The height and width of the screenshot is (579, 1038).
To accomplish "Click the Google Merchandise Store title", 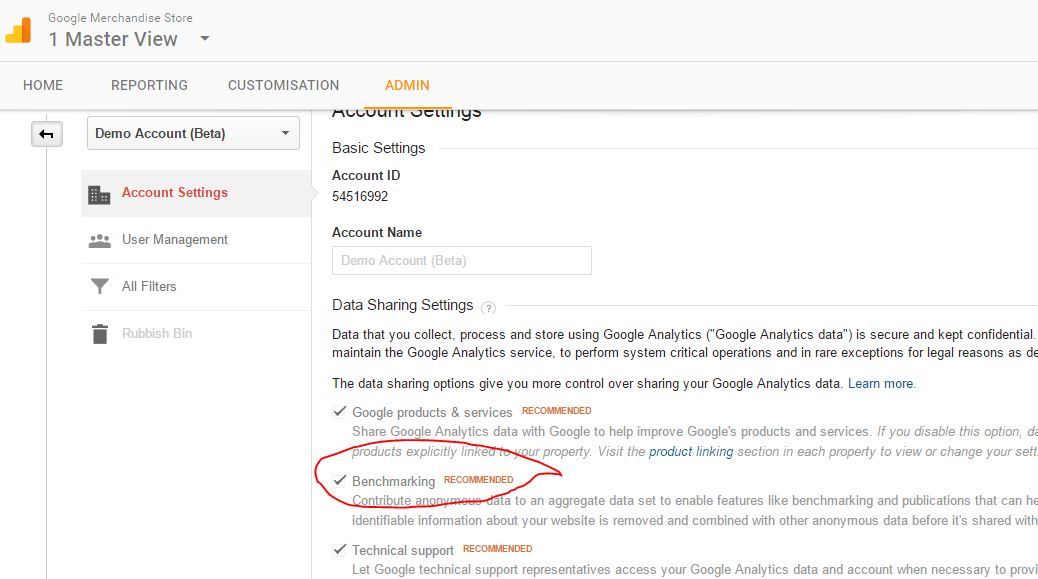I will tap(120, 18).
